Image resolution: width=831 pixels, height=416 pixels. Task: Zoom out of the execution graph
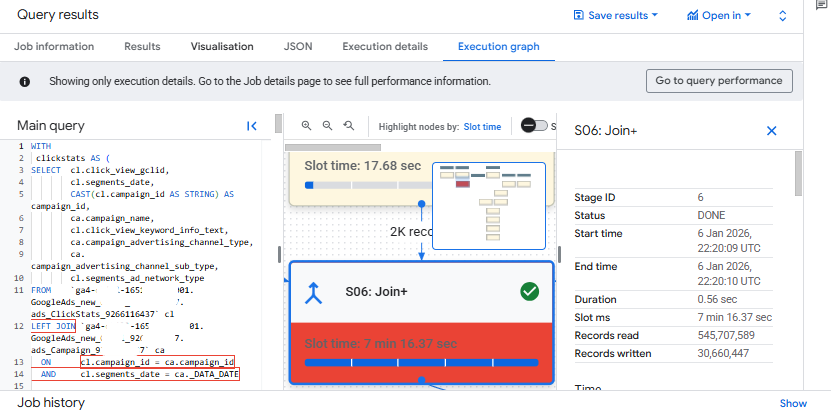point(328,126)
